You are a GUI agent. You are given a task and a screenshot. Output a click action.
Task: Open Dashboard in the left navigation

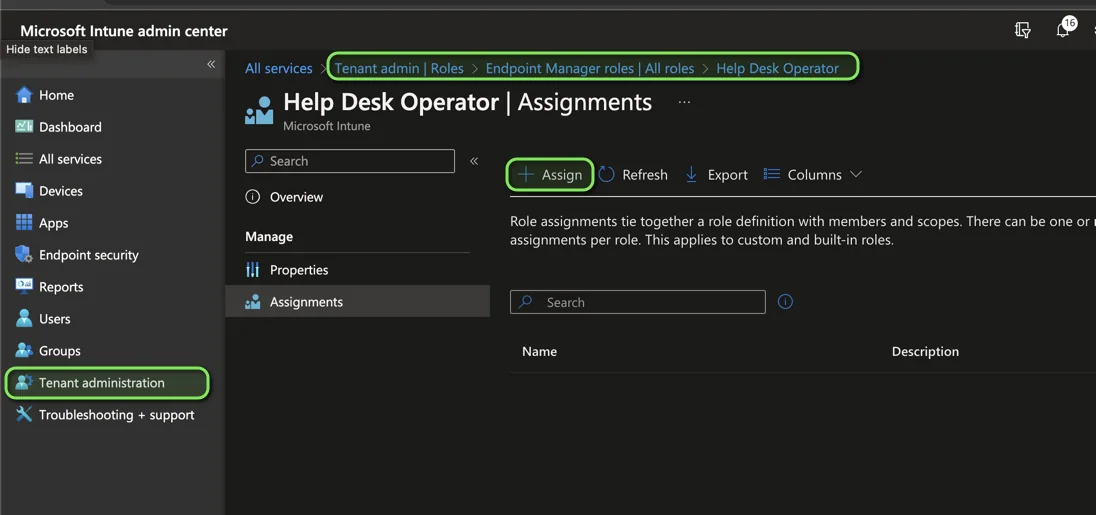[70, 127]
